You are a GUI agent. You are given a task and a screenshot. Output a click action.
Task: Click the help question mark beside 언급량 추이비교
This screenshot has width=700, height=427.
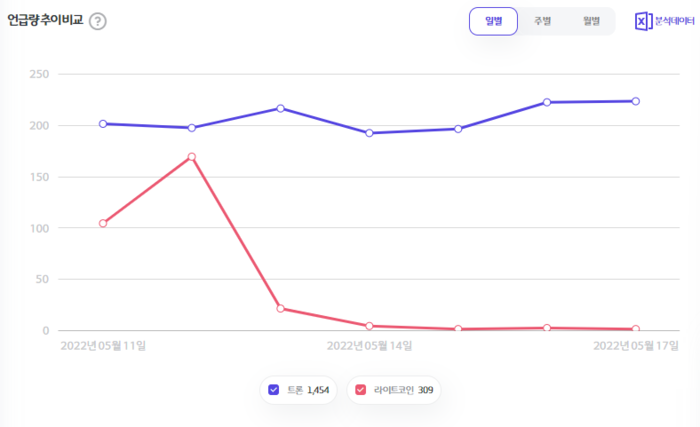click(97, 21)
